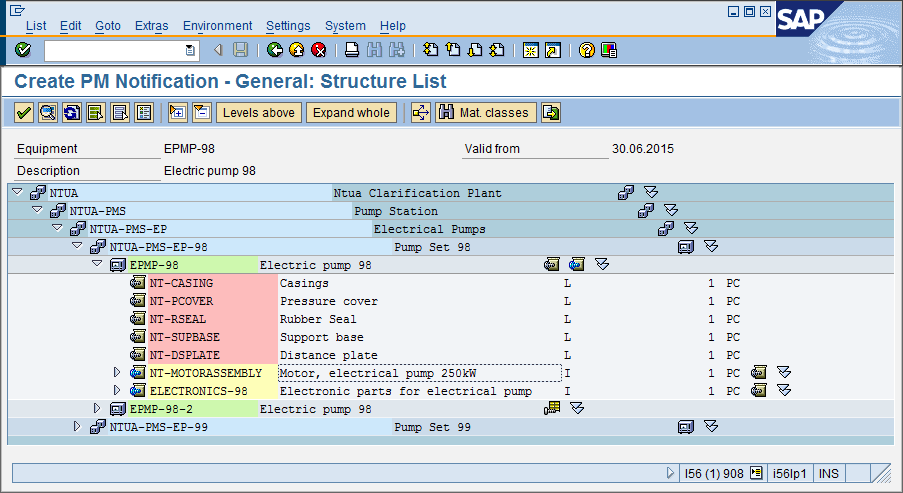Collapse the NTUA-PMS-EP-98 node

click(77, 246)
